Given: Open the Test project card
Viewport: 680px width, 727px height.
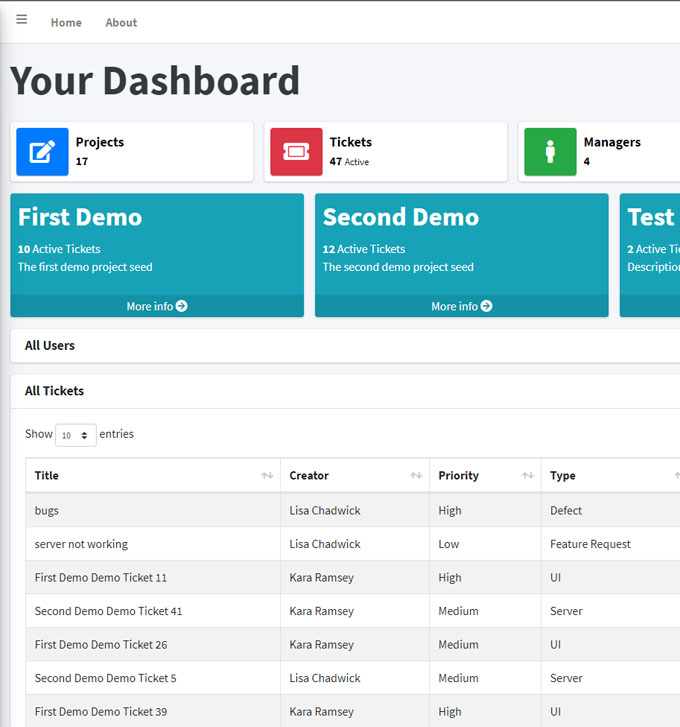Looking at the screenshot, I should point(650,240).
